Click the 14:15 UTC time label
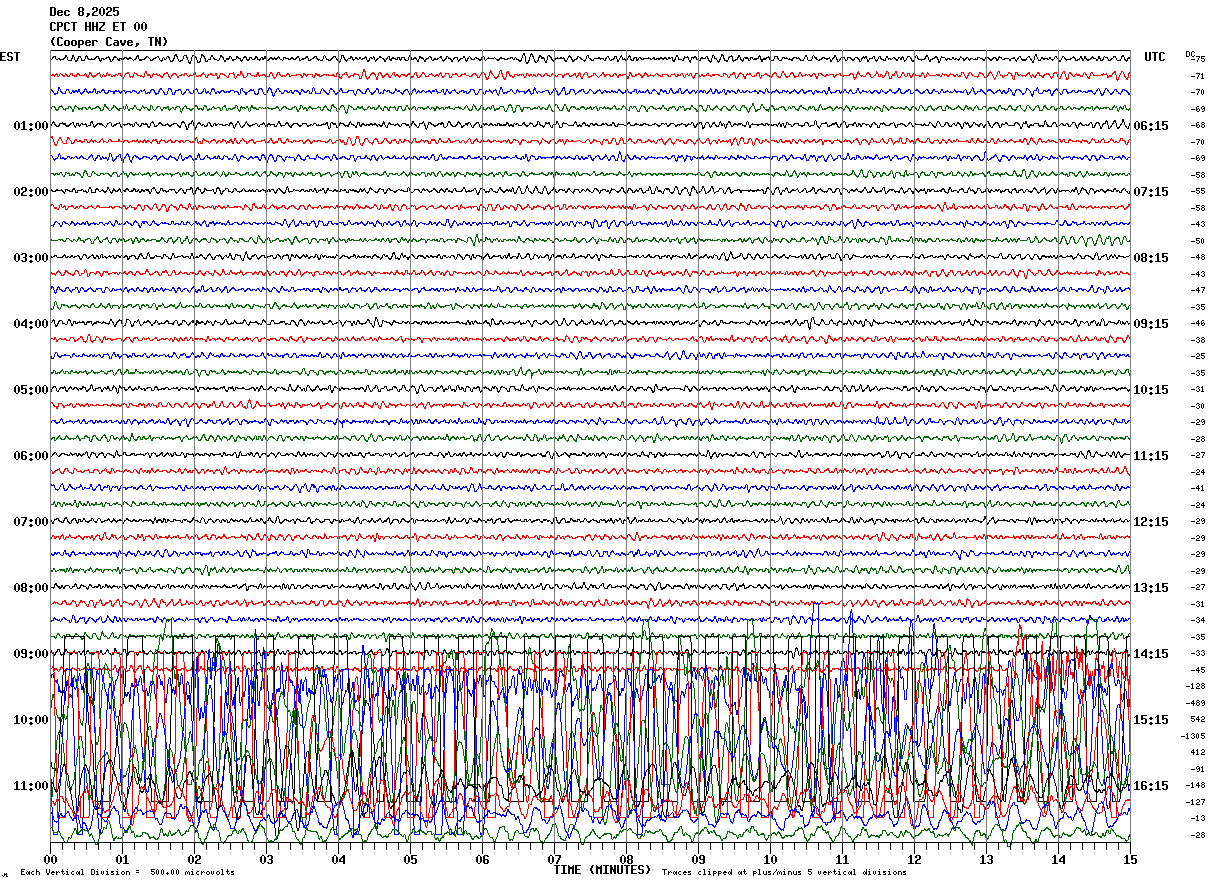 (x=1151, y=654)
